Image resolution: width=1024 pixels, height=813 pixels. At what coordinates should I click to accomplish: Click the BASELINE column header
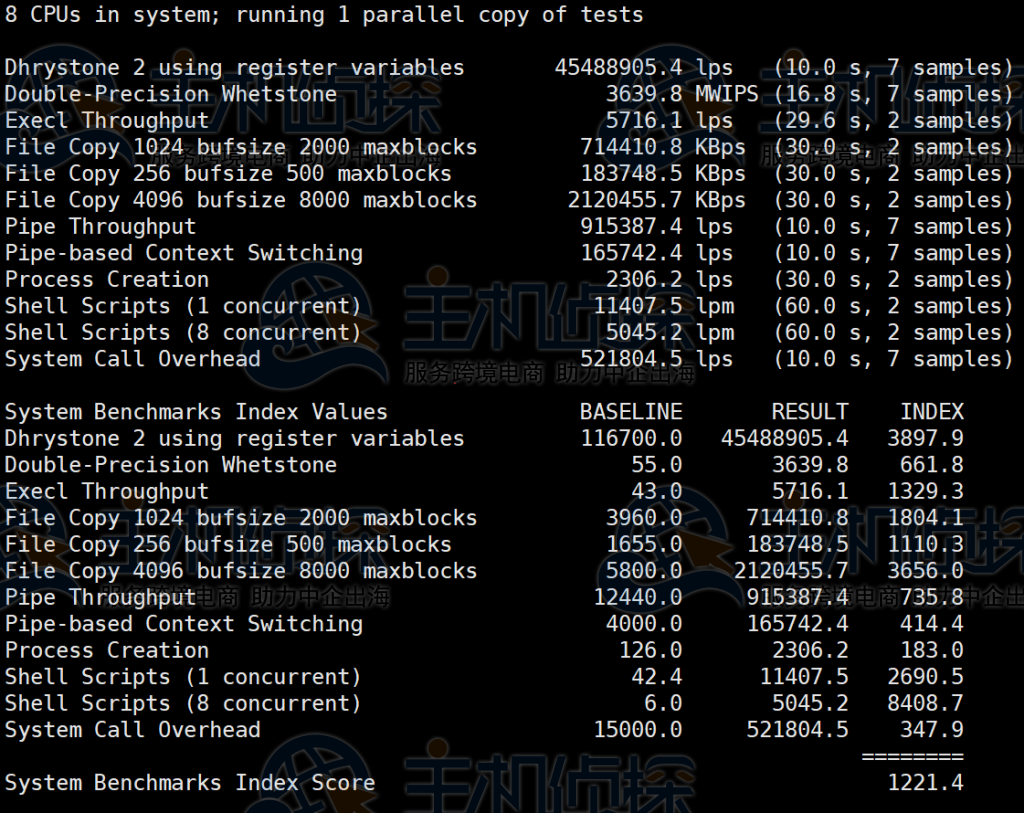click(631, 412)
